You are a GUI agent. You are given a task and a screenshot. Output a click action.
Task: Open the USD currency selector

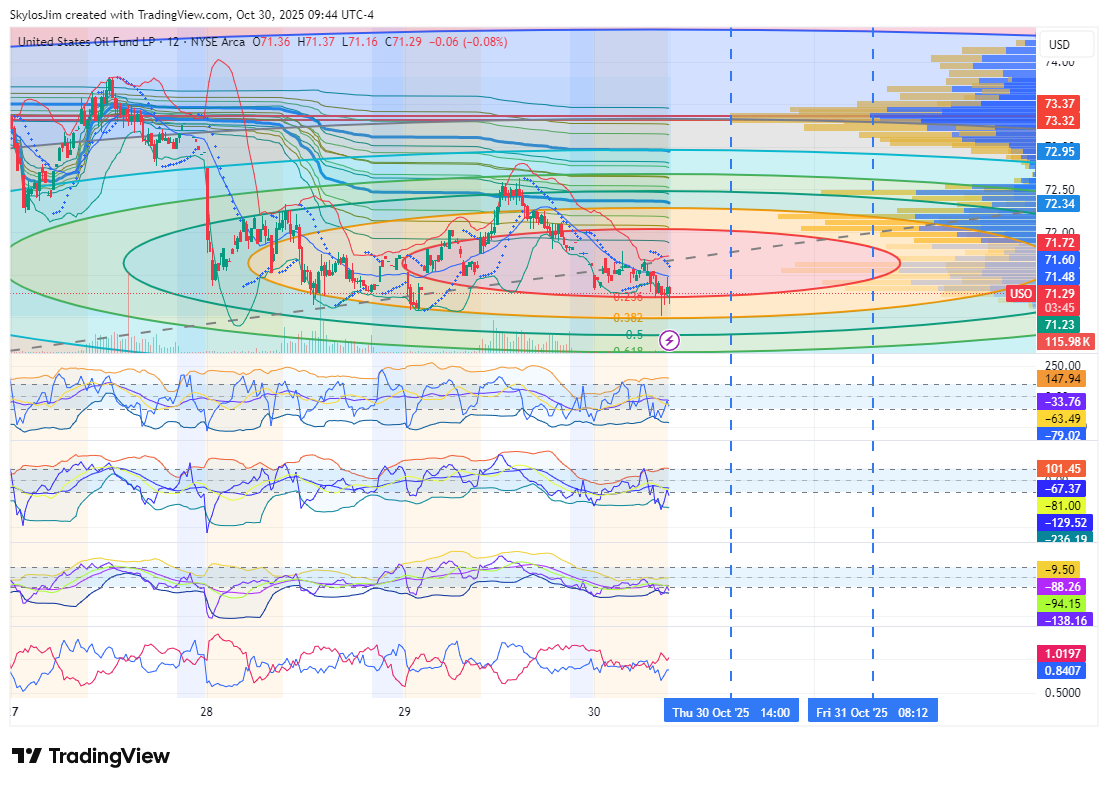[1058, 45]
